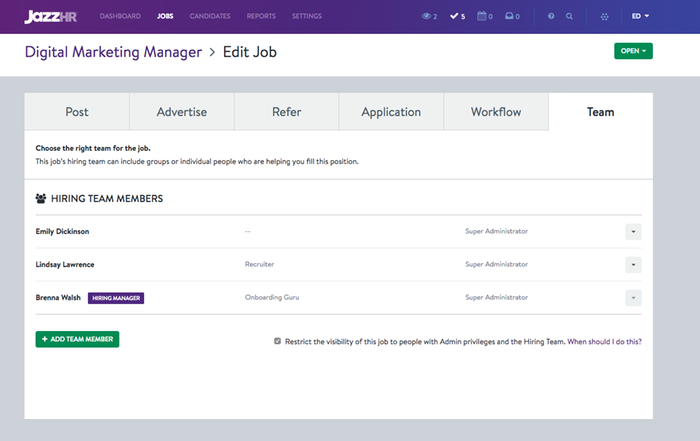Click Brenna Walsh's Hiring Manager badge
Viewport: 700px width, 441px height.
[116, 298]
